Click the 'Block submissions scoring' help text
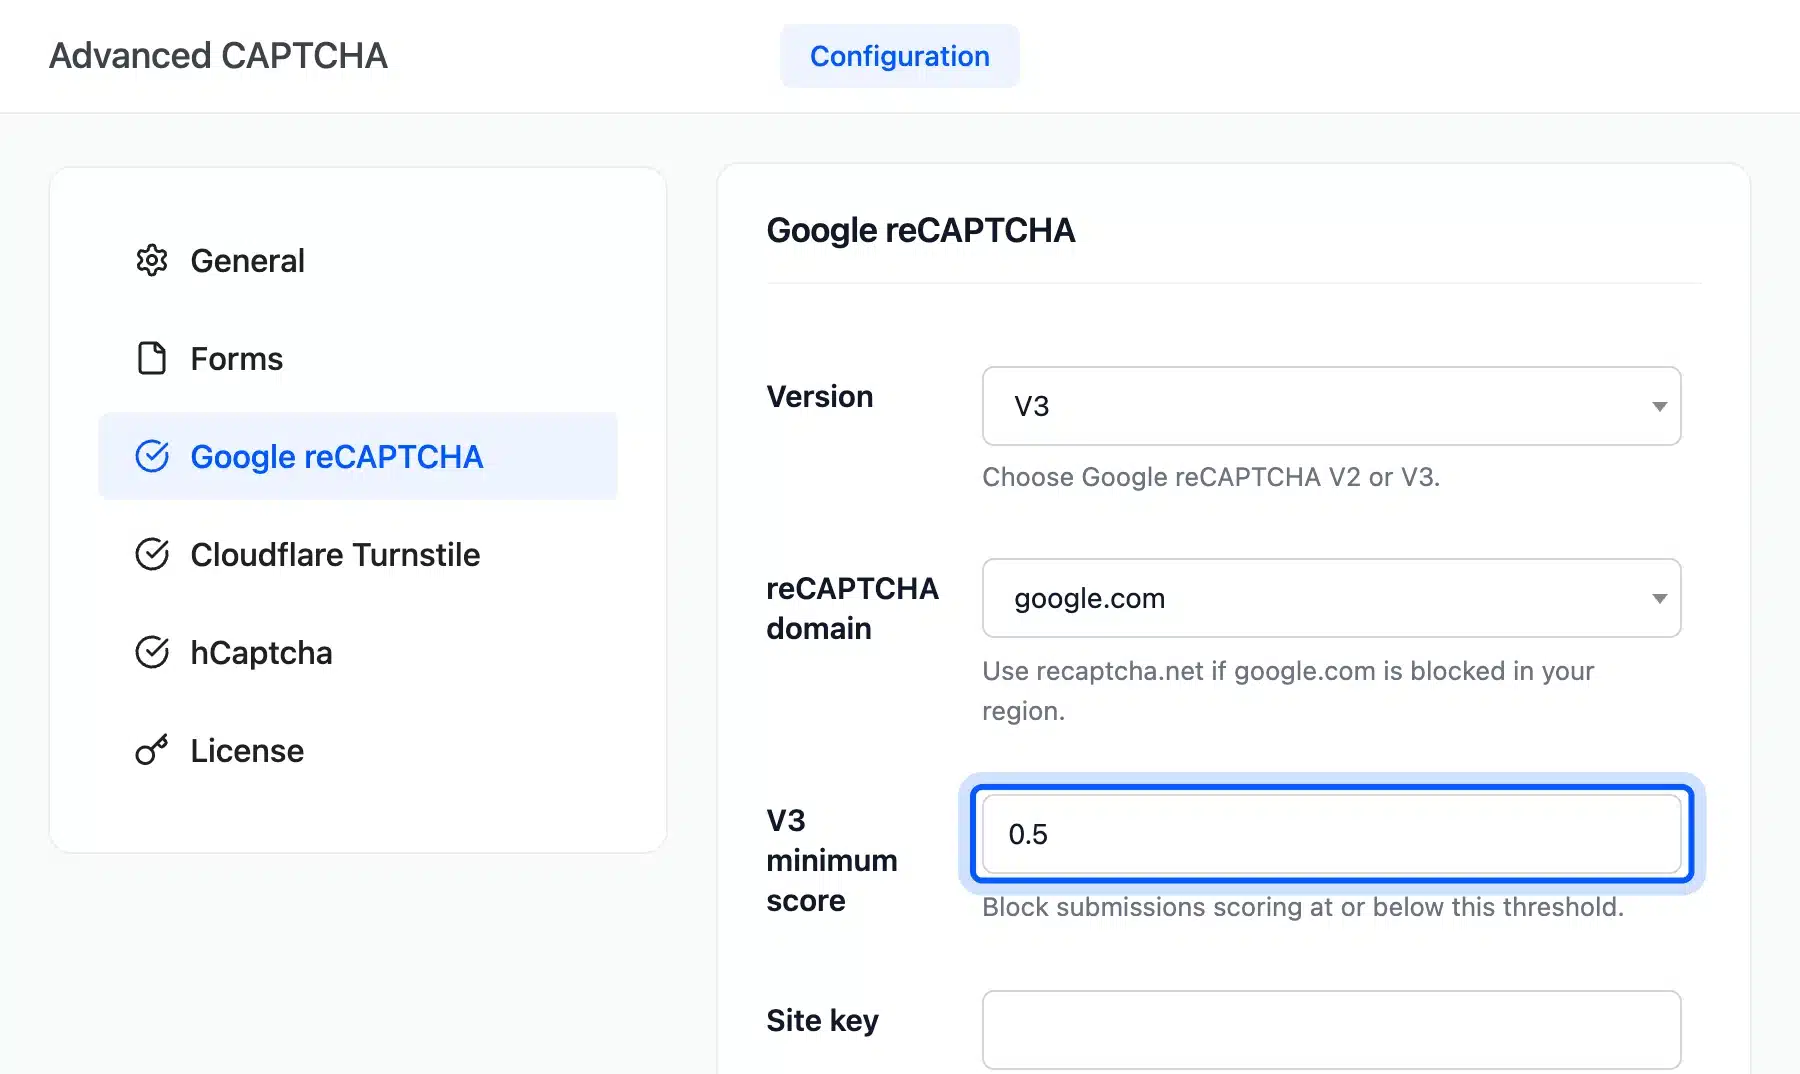Image resolution: width=1800 pixels, height=1074 pixels. click(x=1303, y=907)
